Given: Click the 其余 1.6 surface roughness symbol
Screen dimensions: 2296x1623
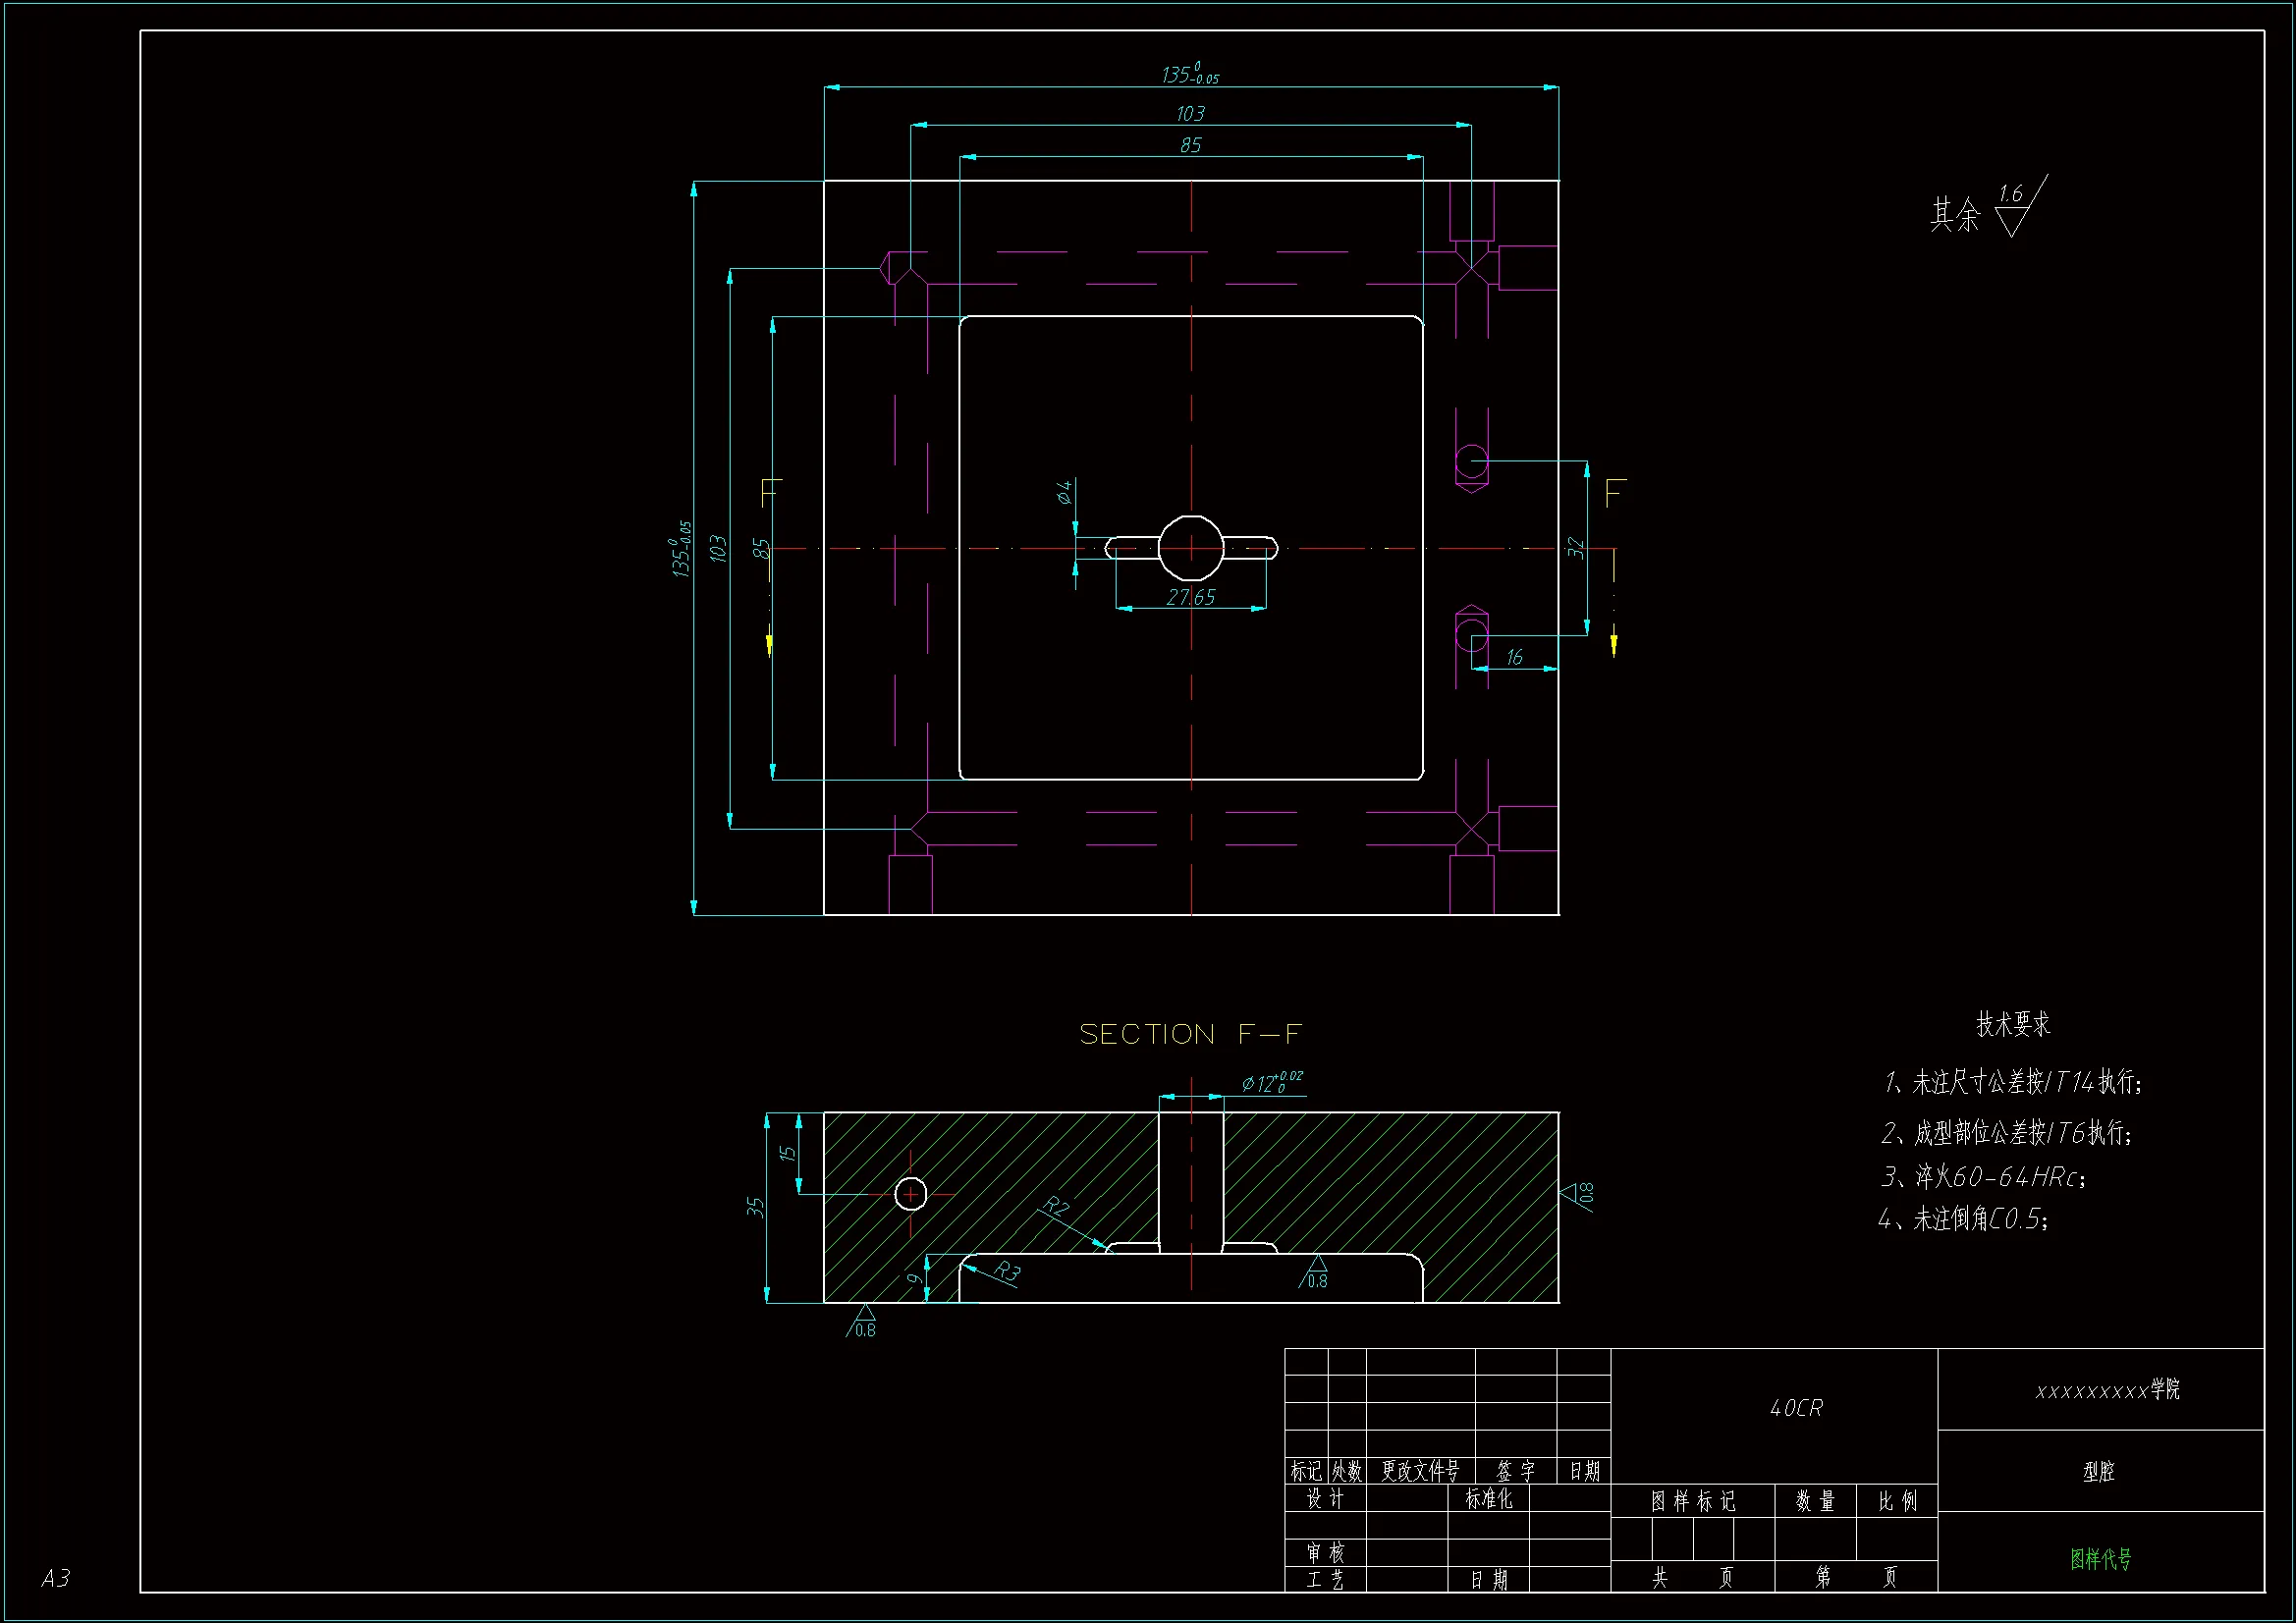Looking at the screenshot, I should click(x=2011, y=212).
